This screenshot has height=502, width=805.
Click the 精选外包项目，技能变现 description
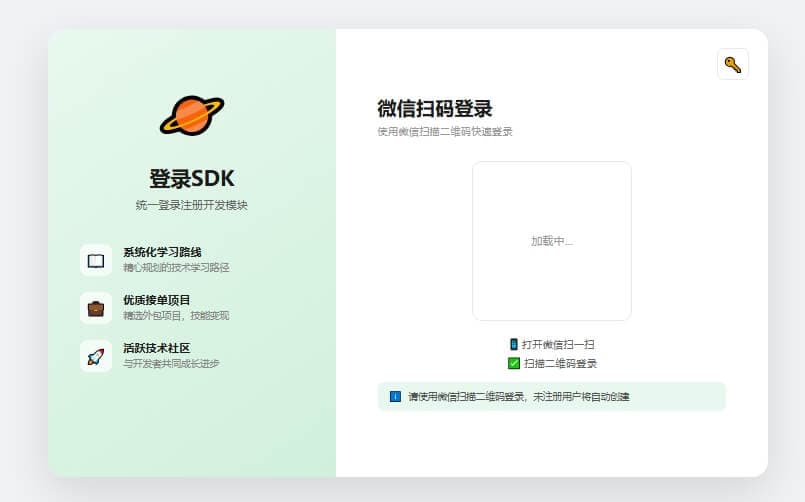click(x=176, y=315)
